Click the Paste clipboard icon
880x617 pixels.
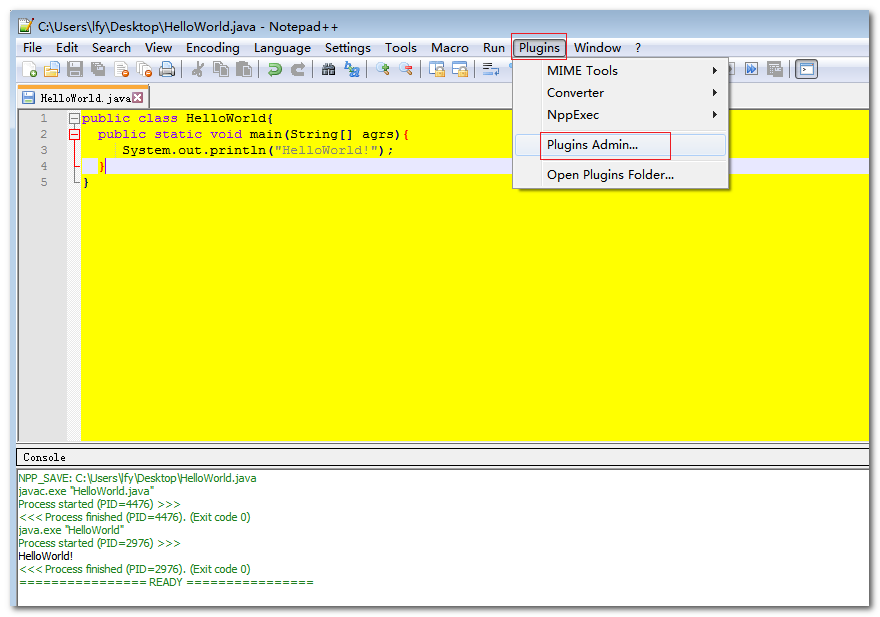244,70
